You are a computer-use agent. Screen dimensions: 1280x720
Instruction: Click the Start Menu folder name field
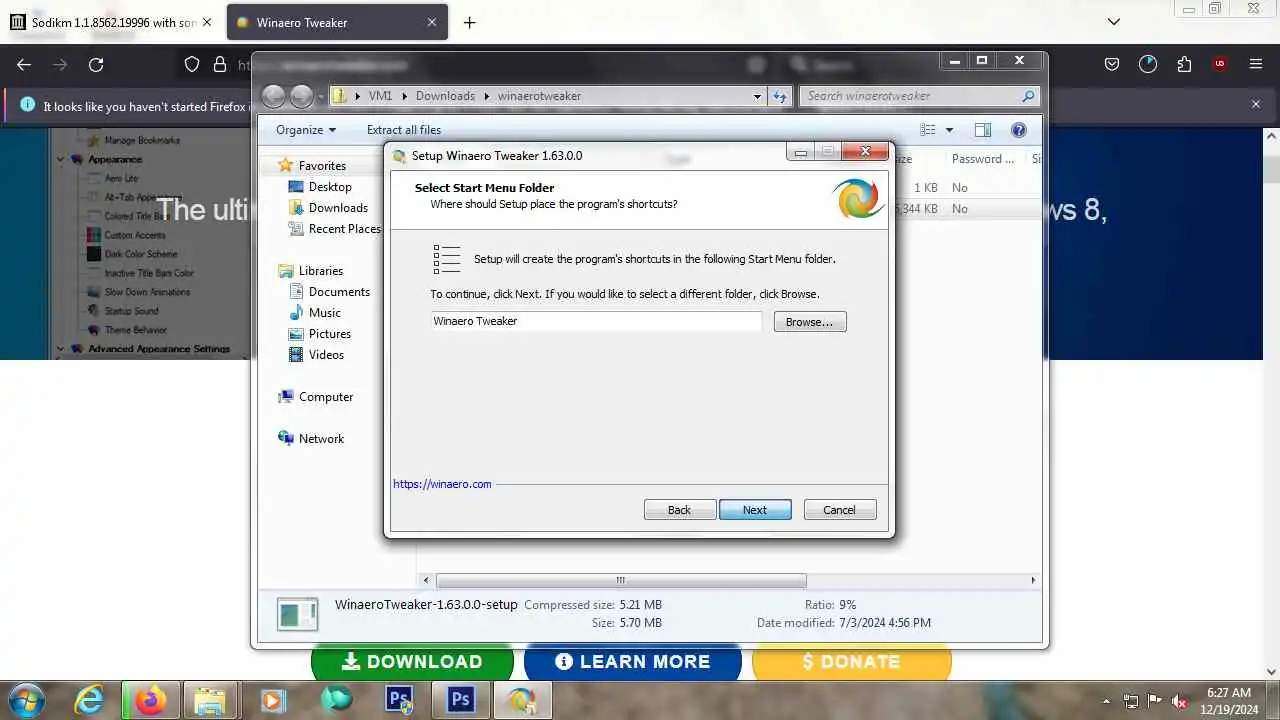click(x=596, y=321)
